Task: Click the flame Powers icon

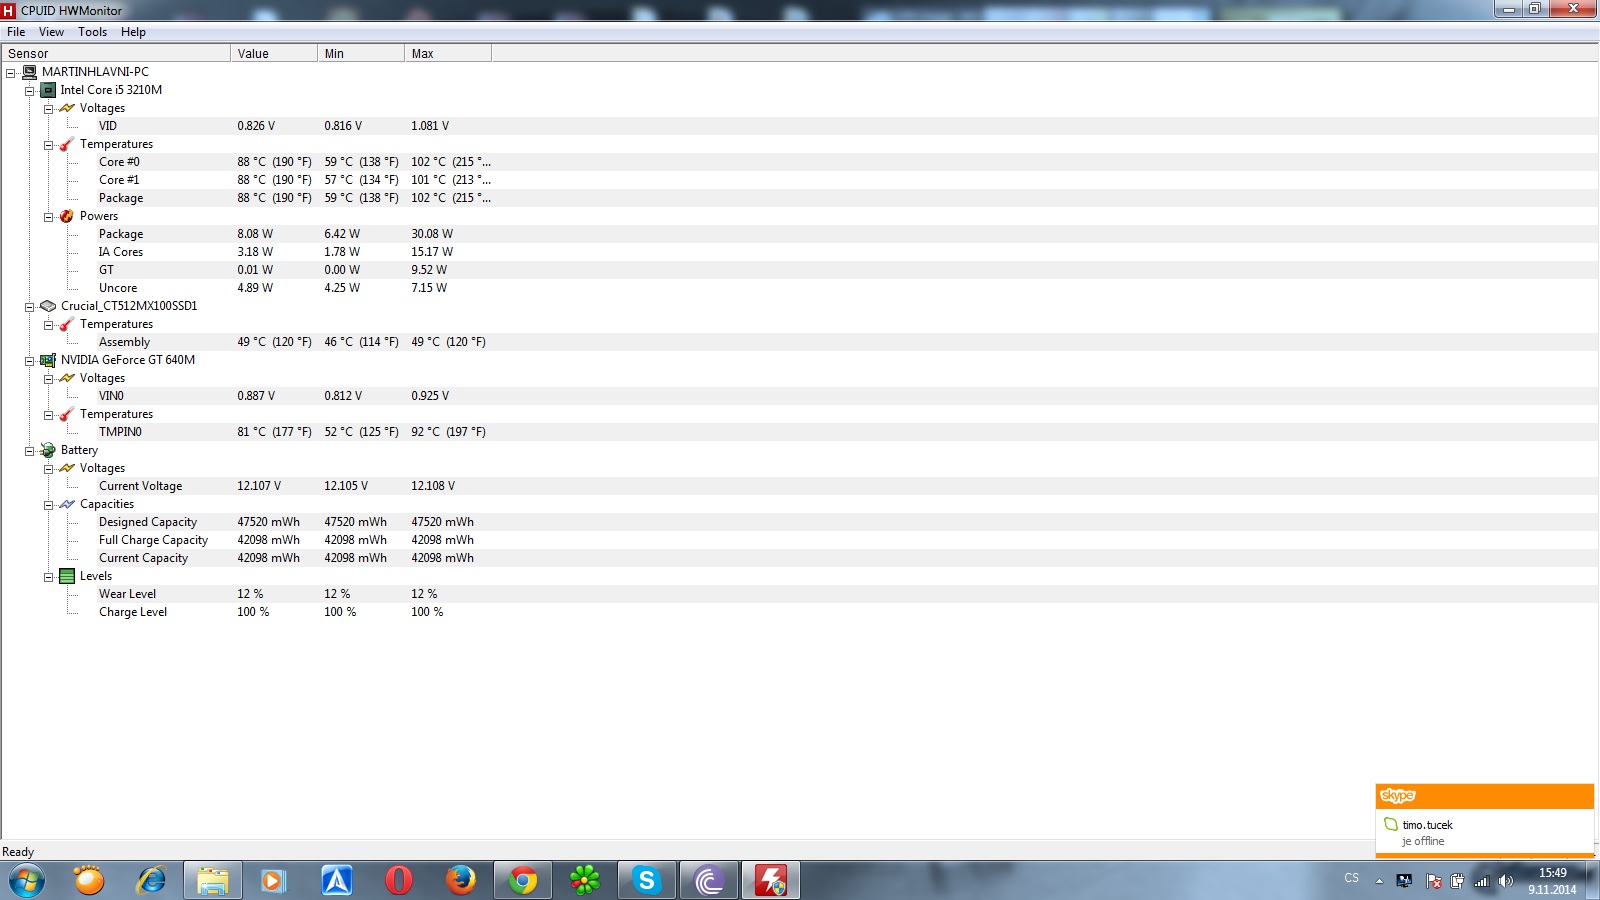Action: click(67, 216)
